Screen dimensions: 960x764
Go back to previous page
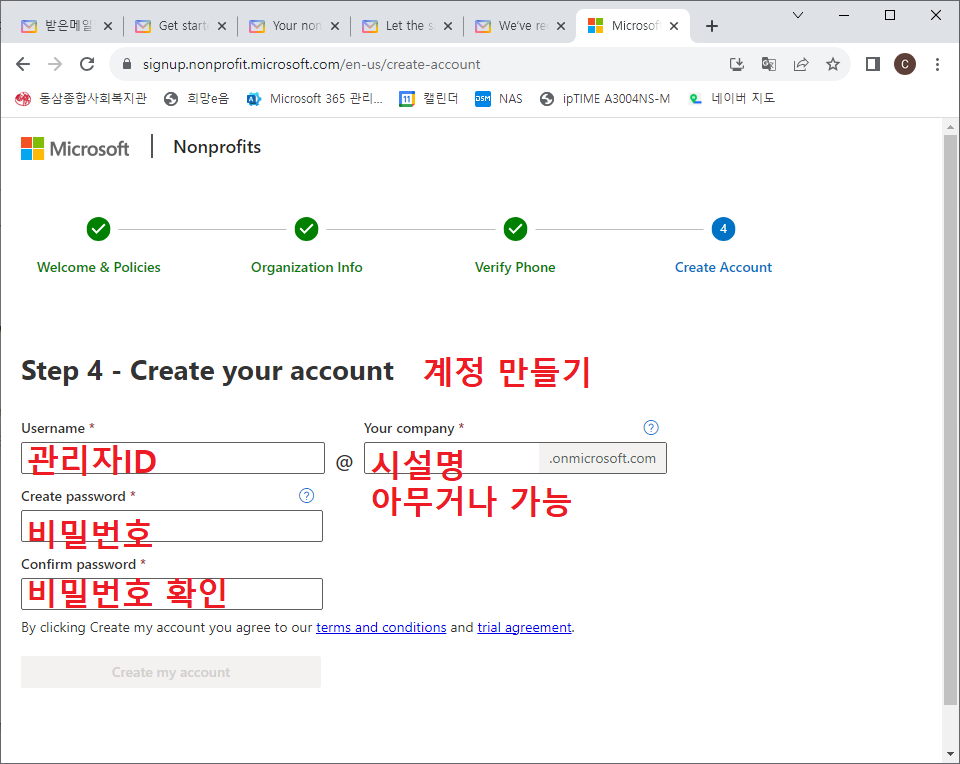point(23,64)
